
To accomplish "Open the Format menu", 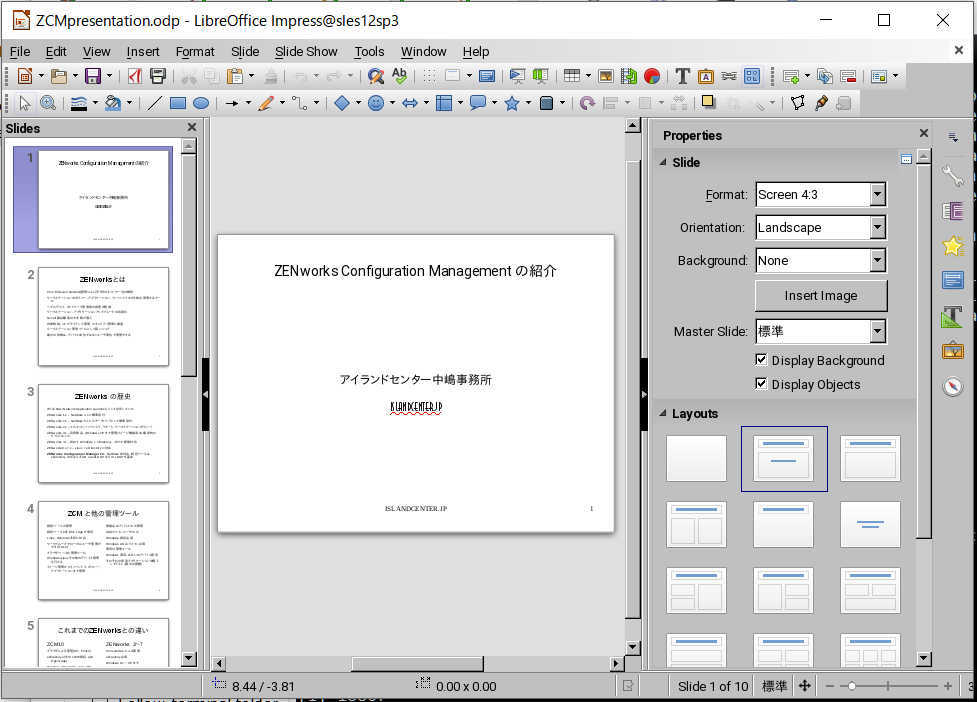I will [194, 52].
